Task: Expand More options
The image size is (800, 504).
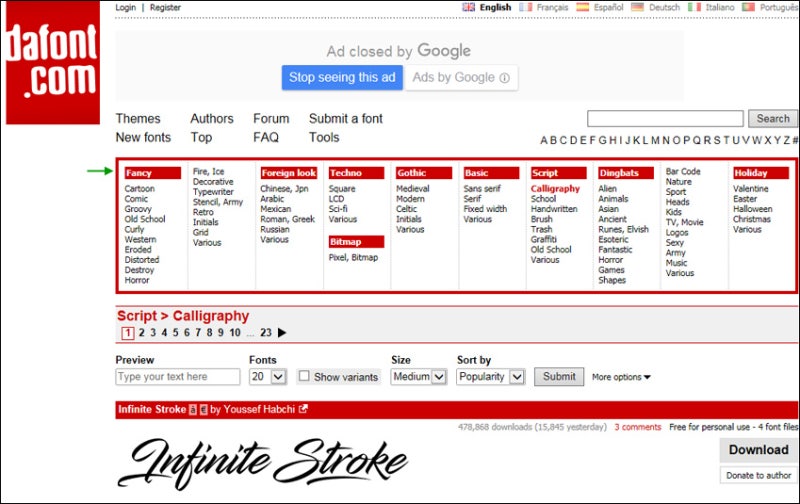Action: [x=621, y=377]
